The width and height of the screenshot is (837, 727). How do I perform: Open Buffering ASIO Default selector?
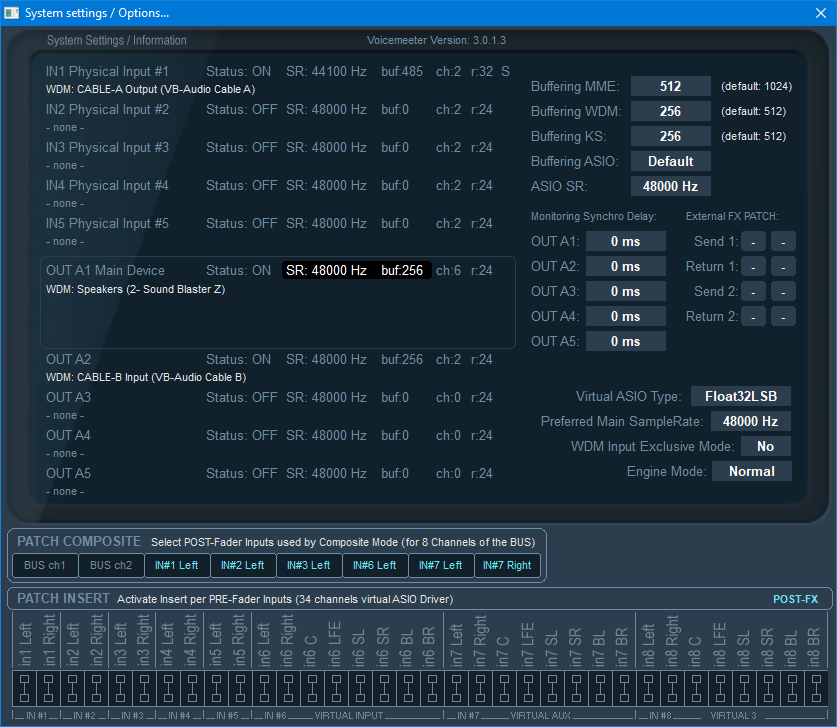click(x=670, y=161)
